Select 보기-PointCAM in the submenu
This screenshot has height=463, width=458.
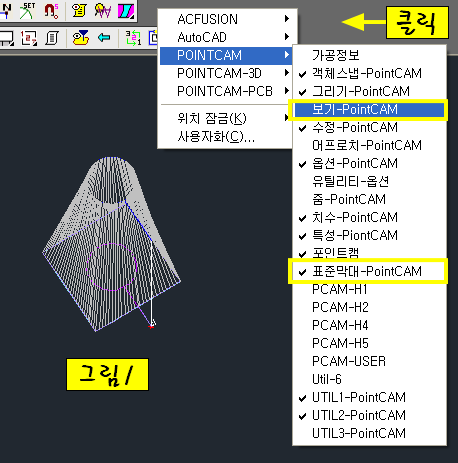[369, 109]
